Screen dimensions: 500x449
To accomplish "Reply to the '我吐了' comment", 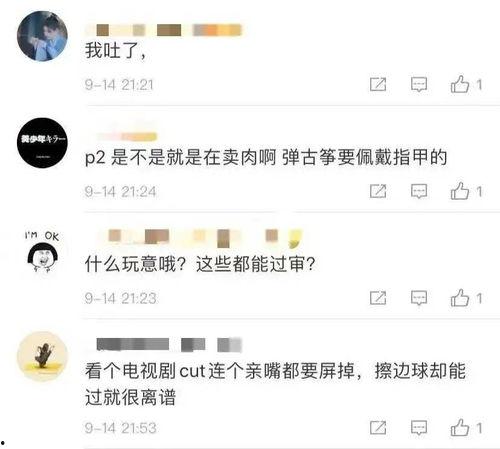I will [x=419, y=84].
